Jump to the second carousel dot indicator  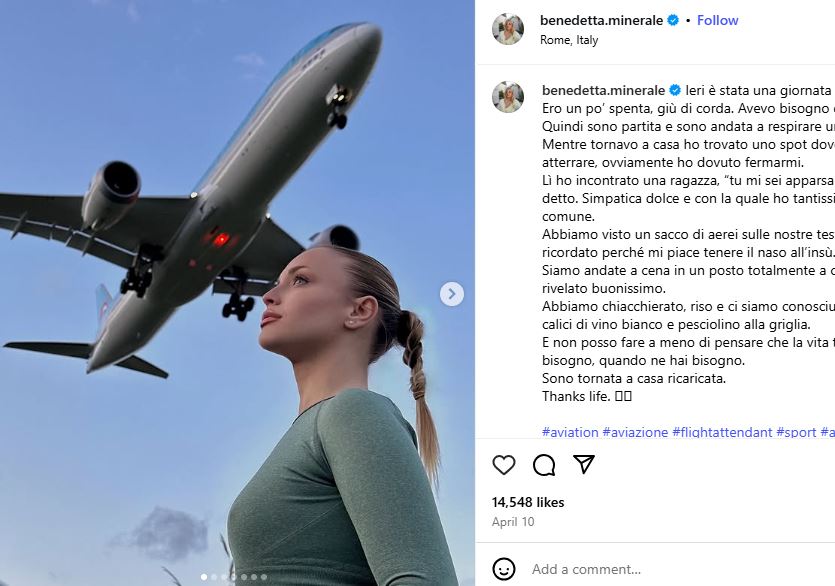214,577
